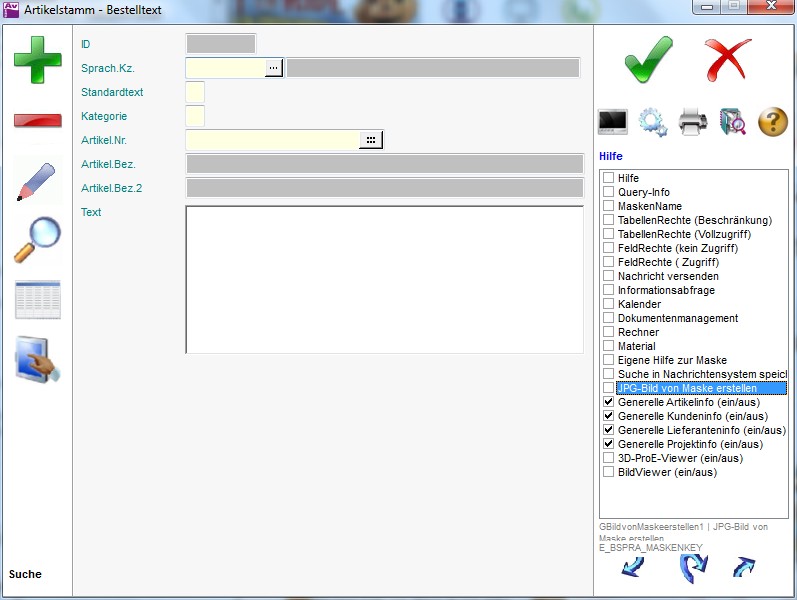Image resolution: width=797 pixels, height=600 pixels.
Task: Toggle the BildViewer (ein/aus) checkbox
Action: pos(608,472)
